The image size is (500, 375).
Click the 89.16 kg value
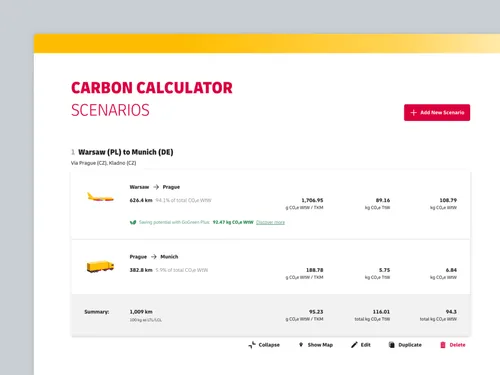(x=383, y=200)
